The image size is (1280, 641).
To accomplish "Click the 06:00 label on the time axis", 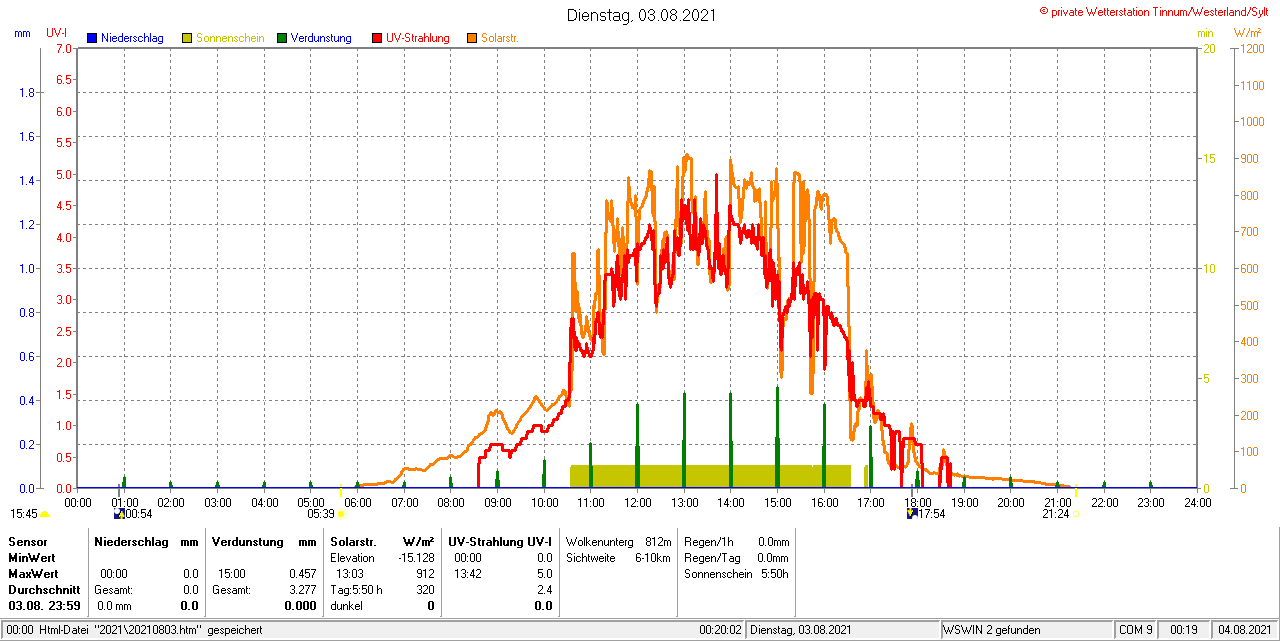I will coord(357,502).
